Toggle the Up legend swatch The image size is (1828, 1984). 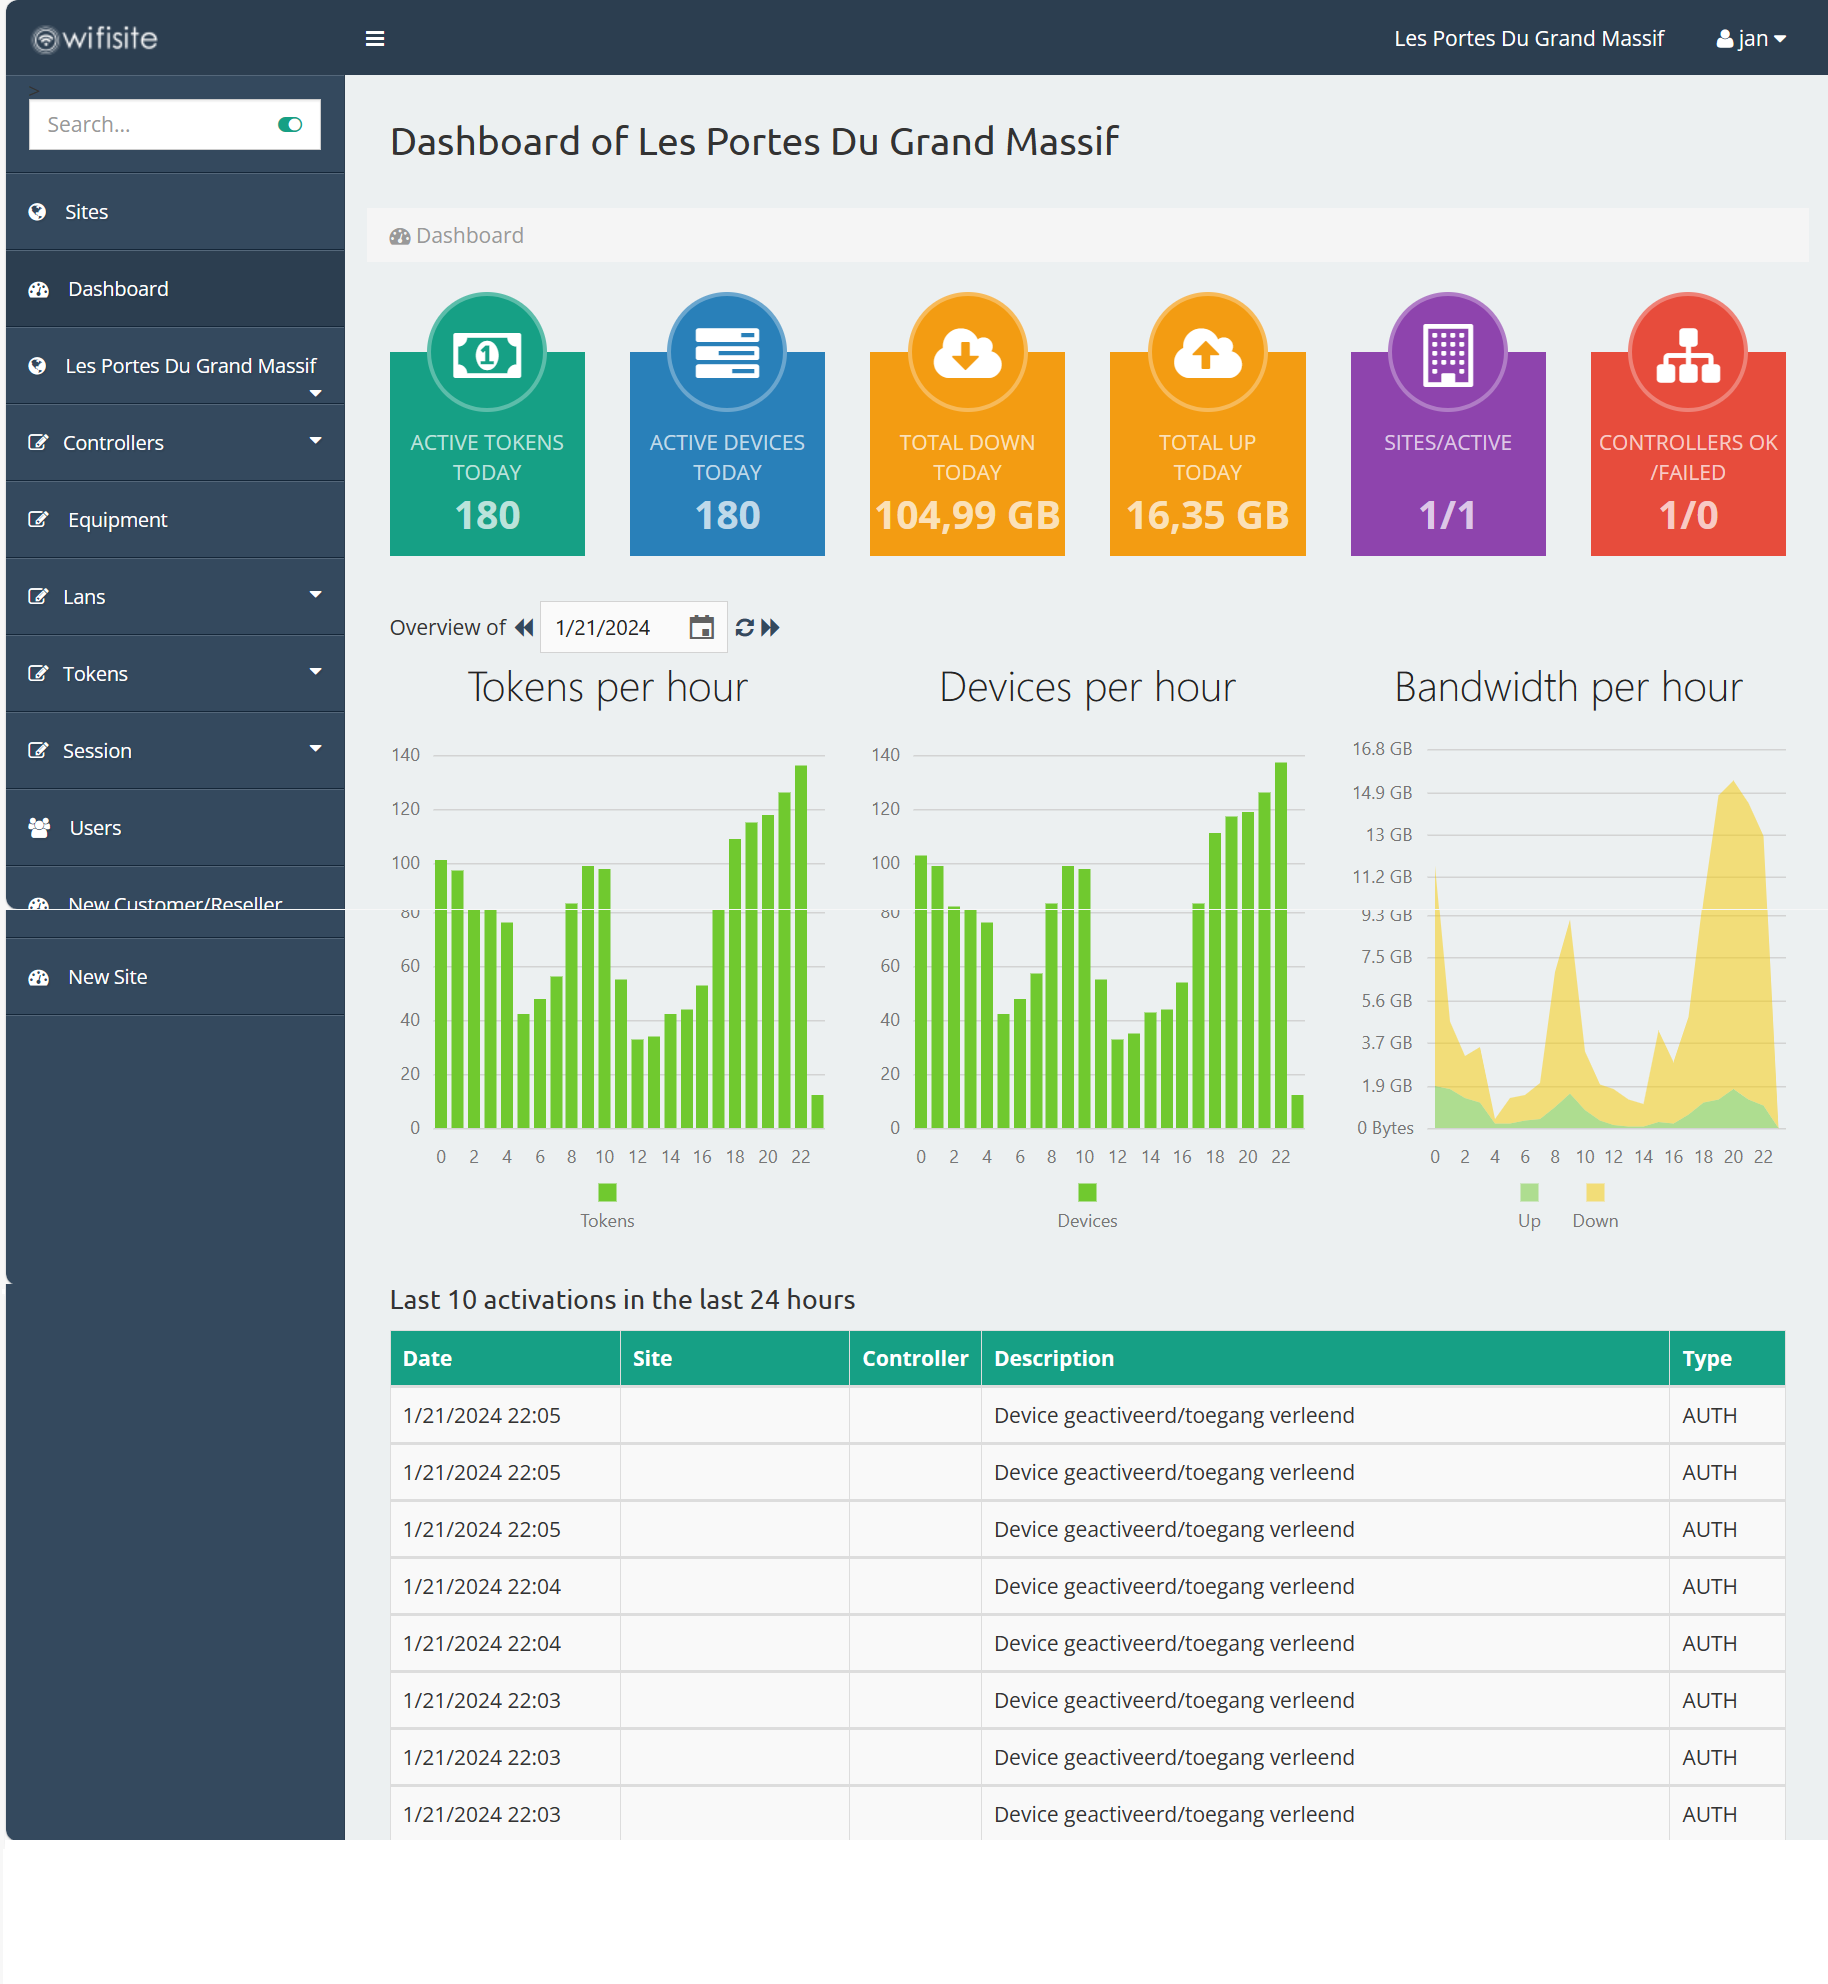pos(1529,1192)
